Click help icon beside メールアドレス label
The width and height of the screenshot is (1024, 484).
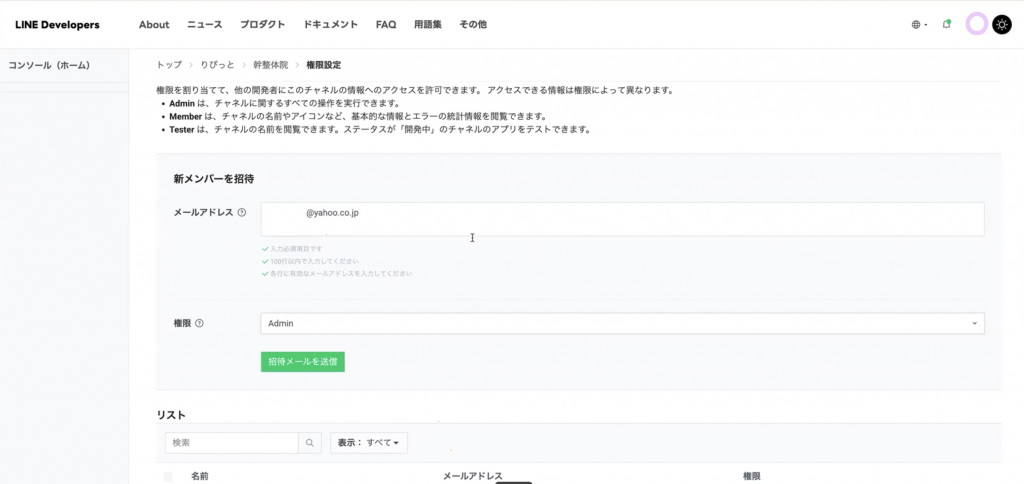tap(242, 212)
